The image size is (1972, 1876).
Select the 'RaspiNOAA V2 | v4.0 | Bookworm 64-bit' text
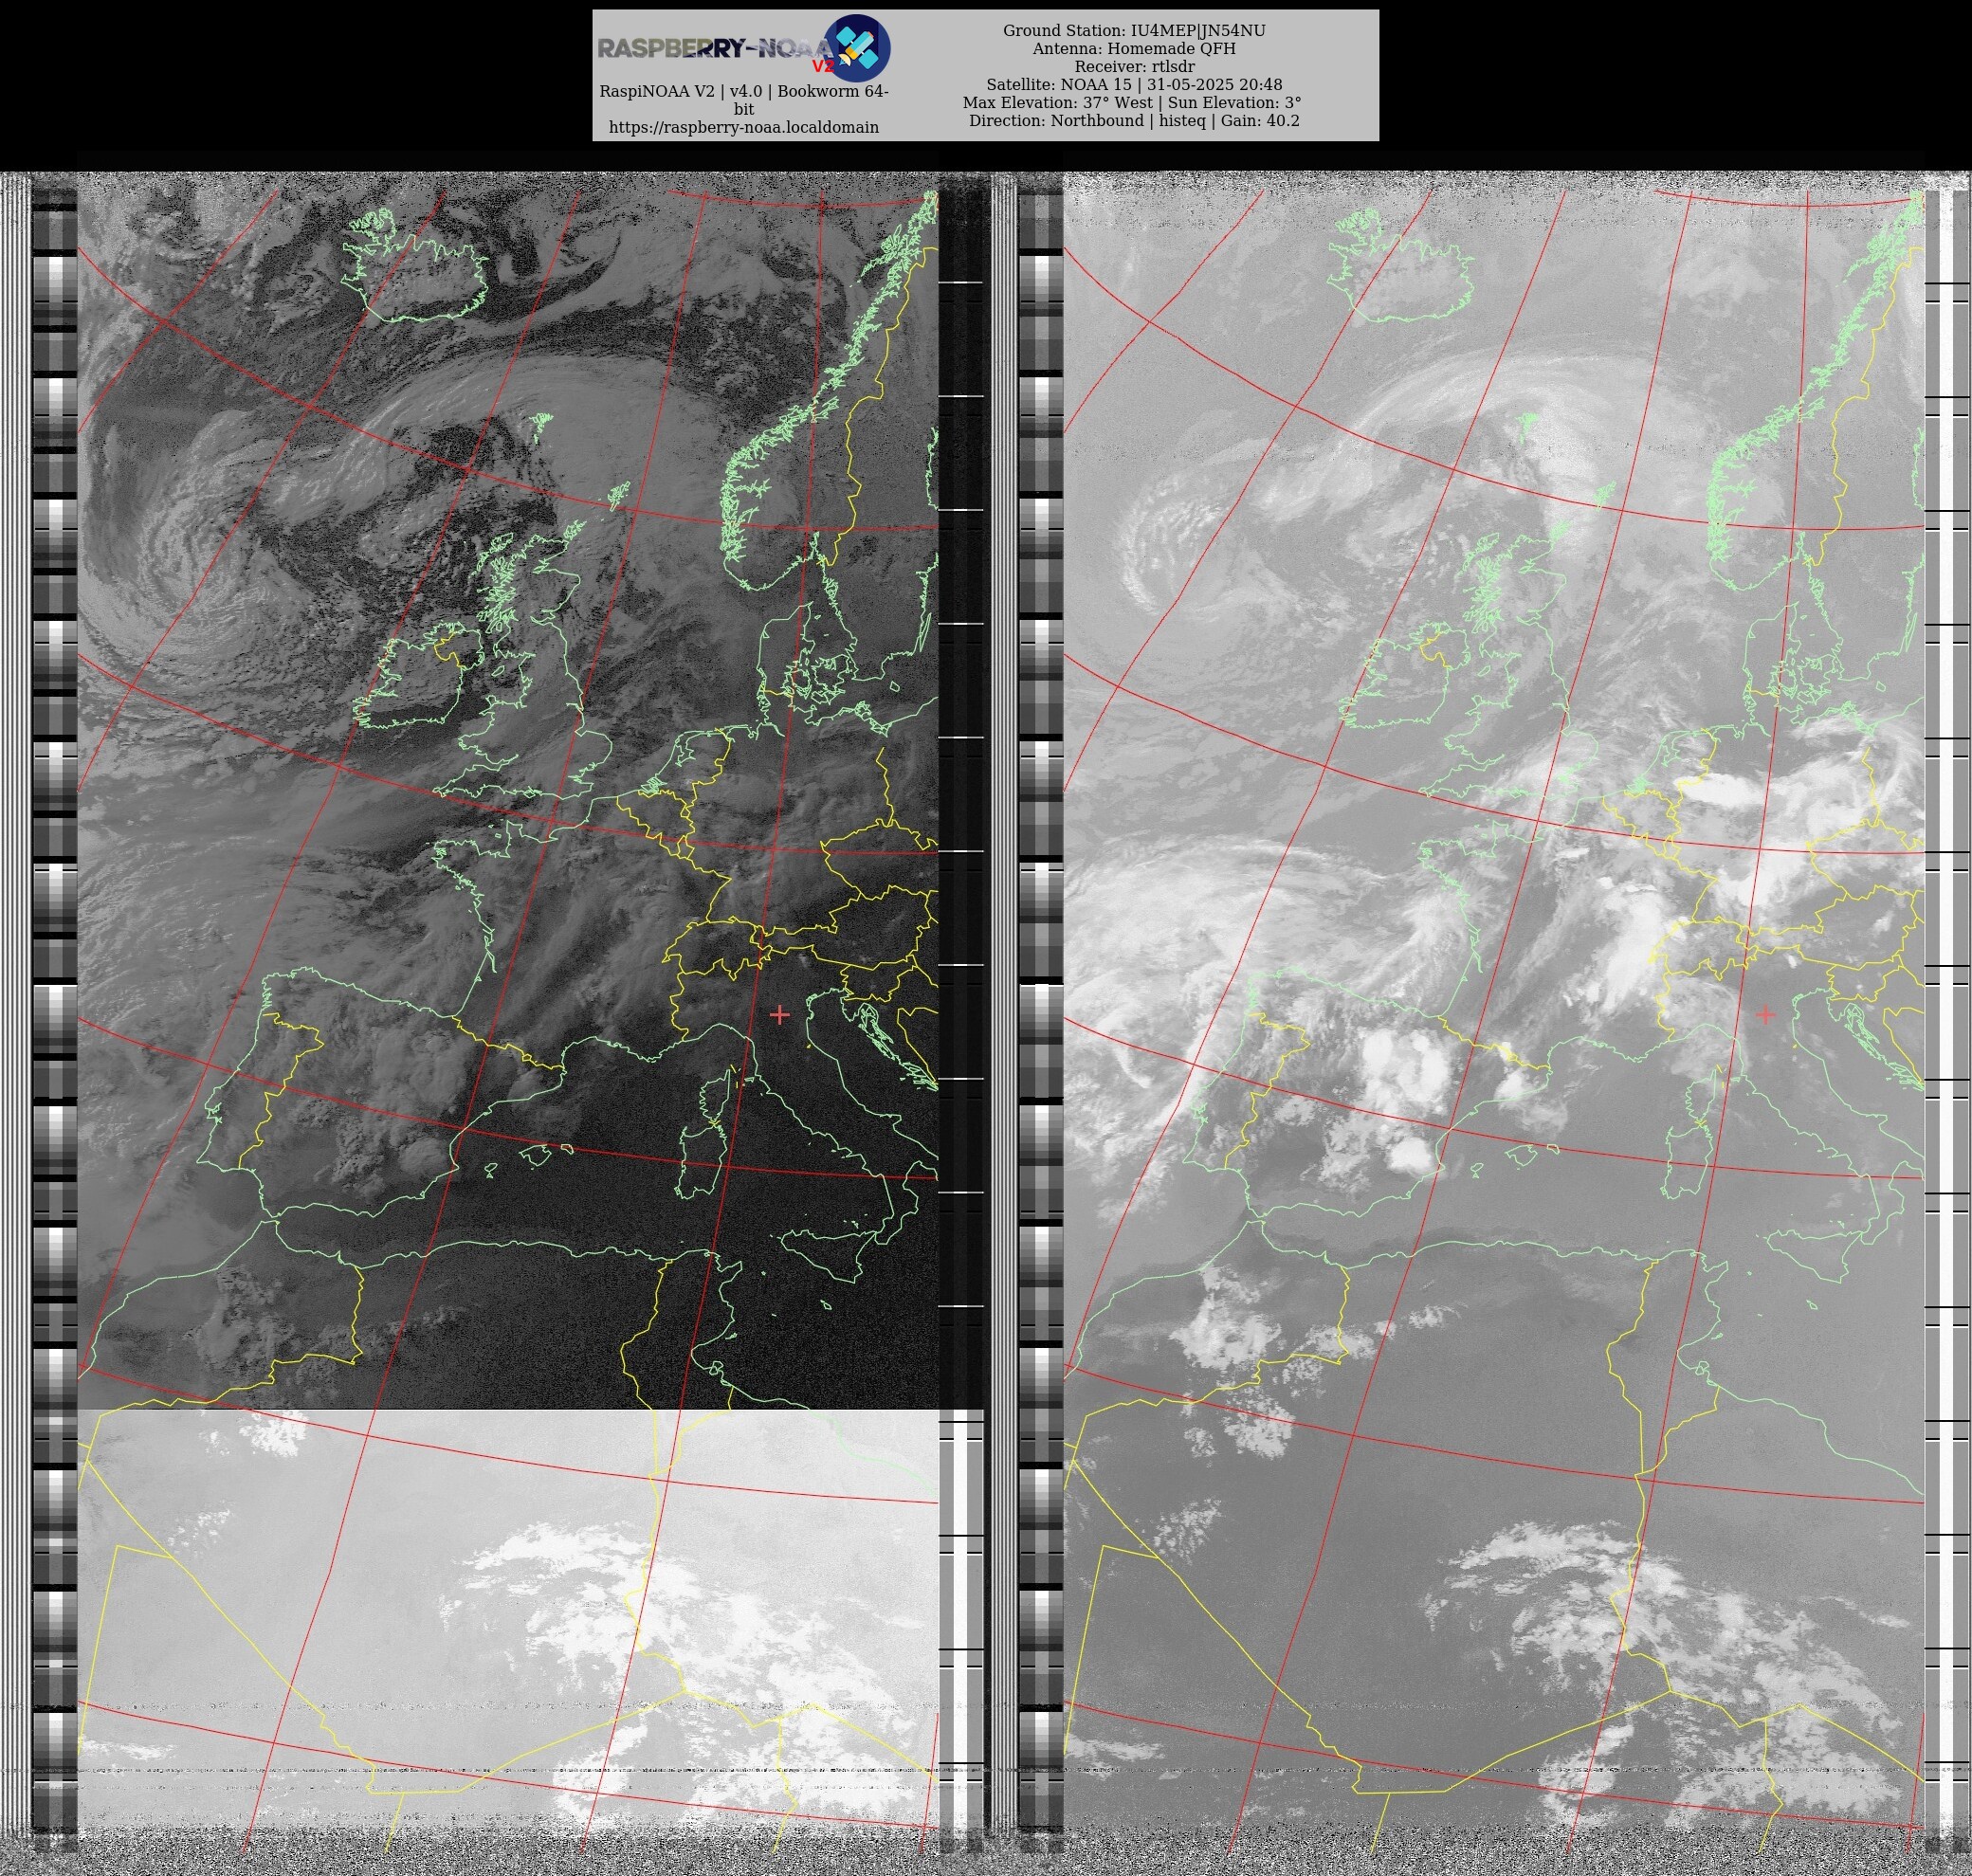(x=743, y=100)
